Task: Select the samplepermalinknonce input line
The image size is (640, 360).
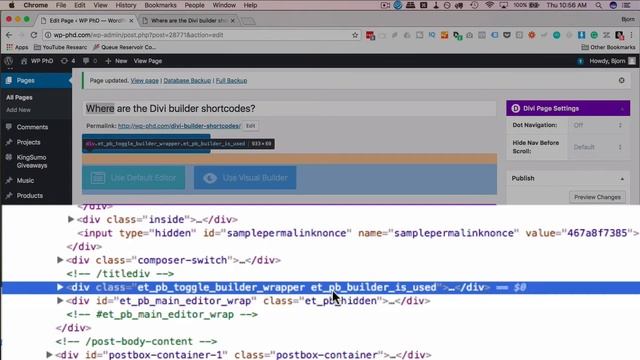Action: [358, 233]
